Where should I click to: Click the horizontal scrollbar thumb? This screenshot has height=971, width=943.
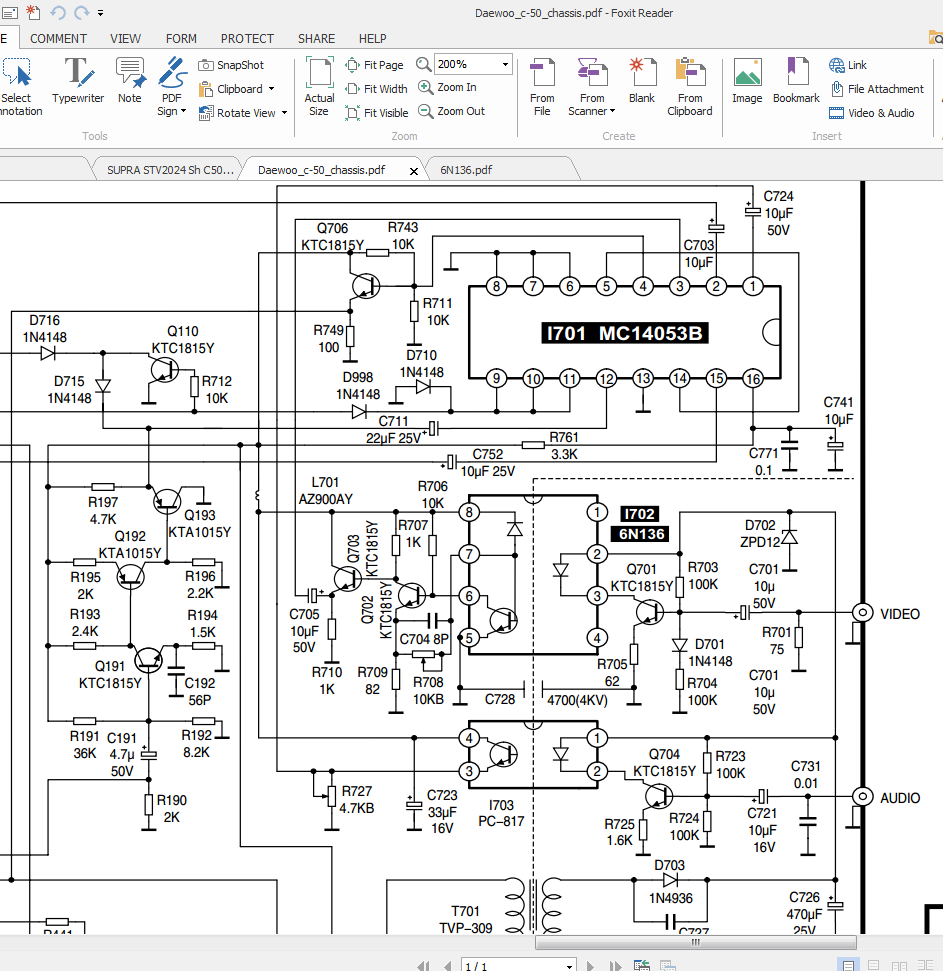[x=695, y=943]
